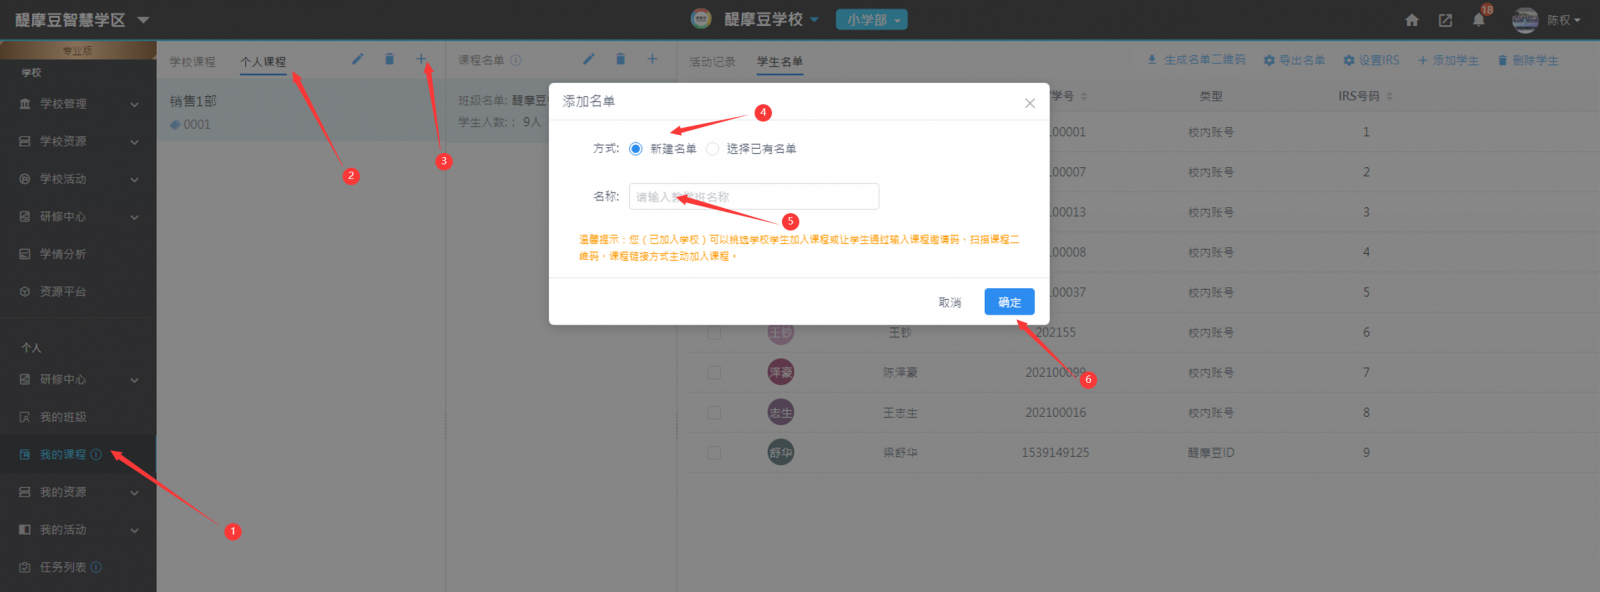The image size is (1600, 592).
Task: Open the notification bell icon
Action: (x=1478, y=20)
